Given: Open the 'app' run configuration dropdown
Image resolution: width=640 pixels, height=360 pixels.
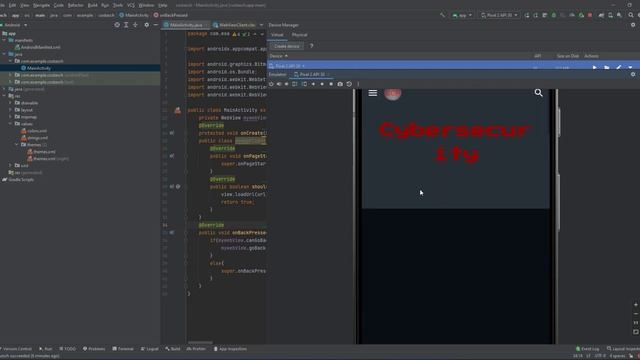Looking at the screenshot, I should tap(462, 15).
